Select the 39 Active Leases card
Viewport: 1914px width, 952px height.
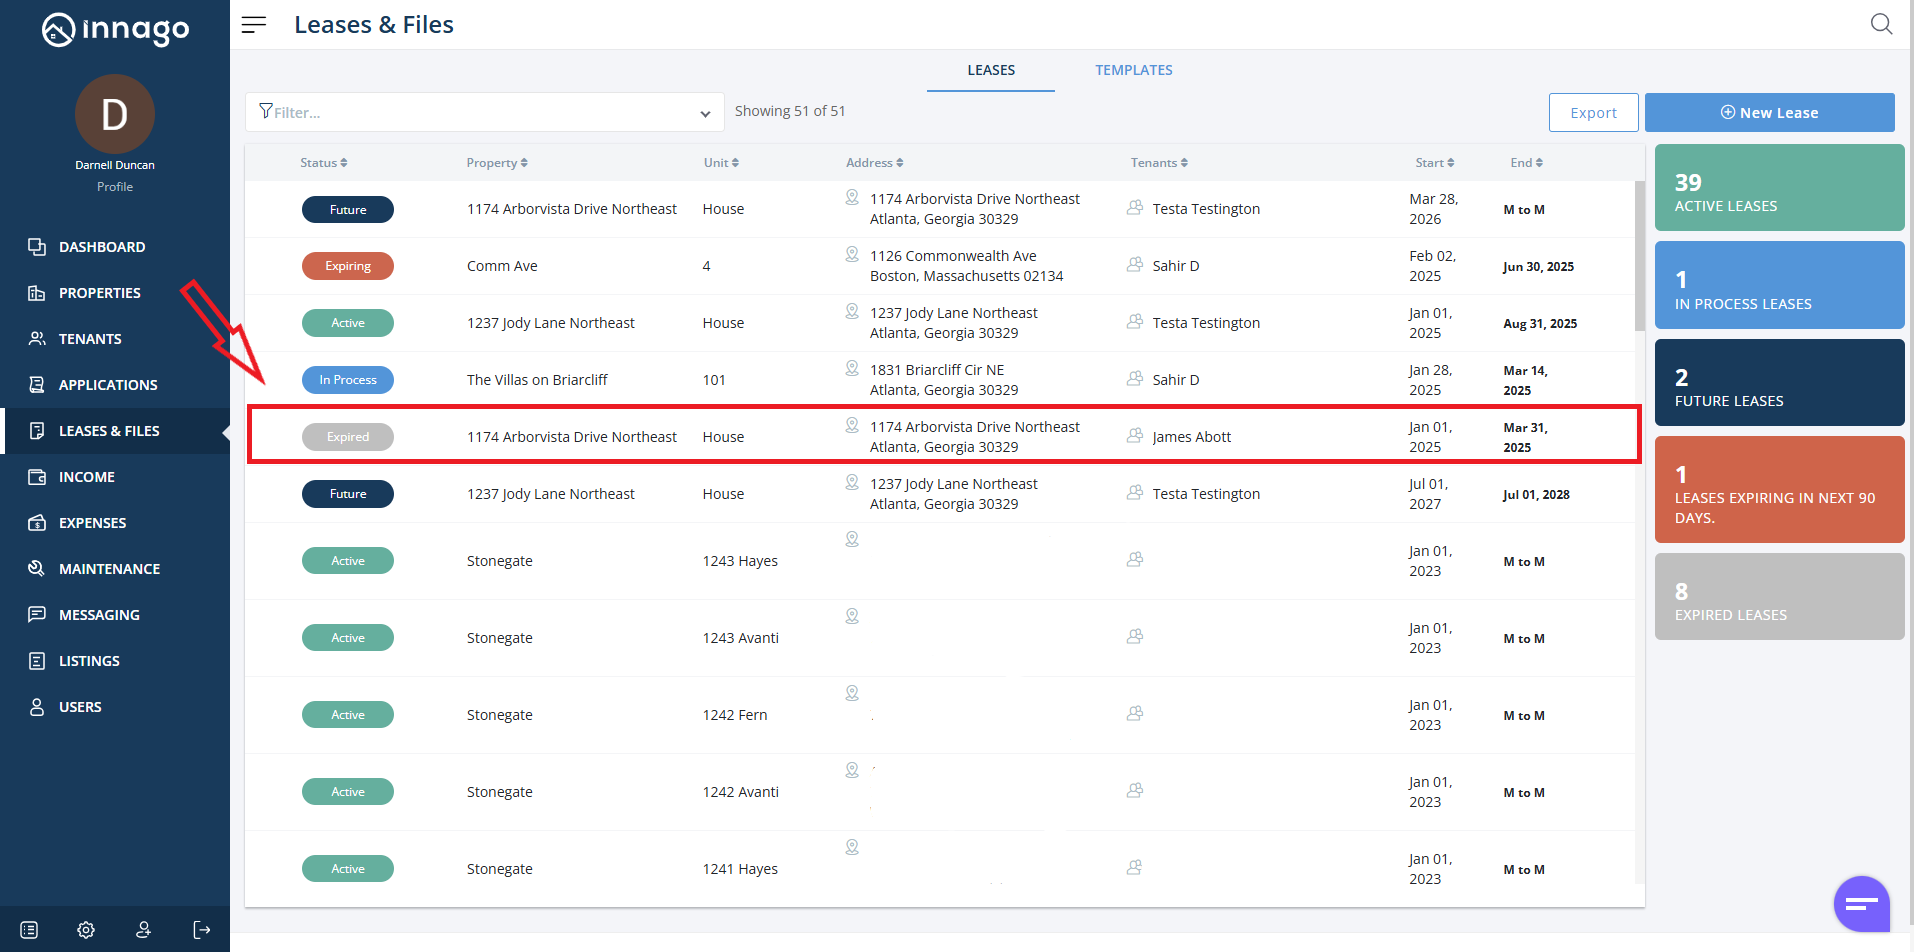(x=1779, y=188)
